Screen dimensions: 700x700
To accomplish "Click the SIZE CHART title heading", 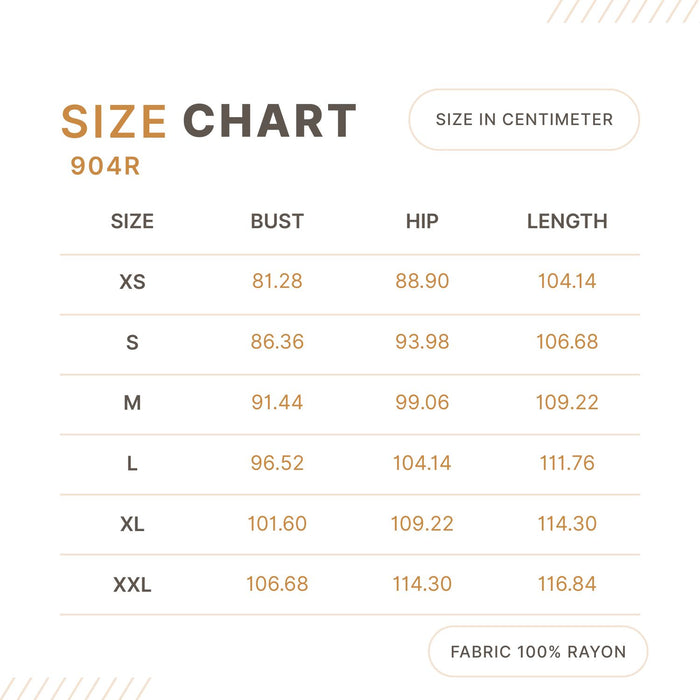I will [208, 121].
